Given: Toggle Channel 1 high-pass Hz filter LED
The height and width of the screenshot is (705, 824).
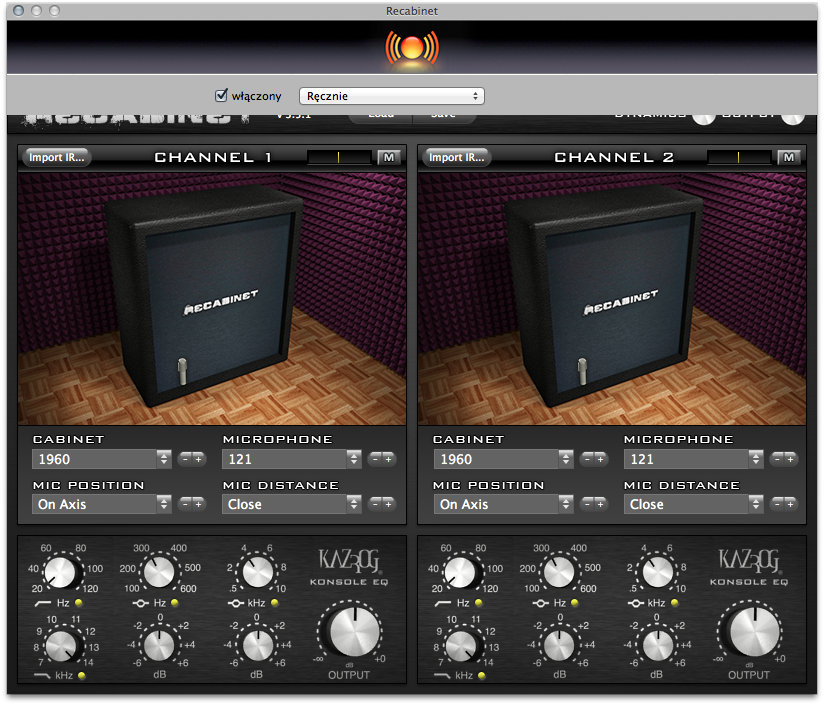Looking at the screenshot, I should (79, 603).
